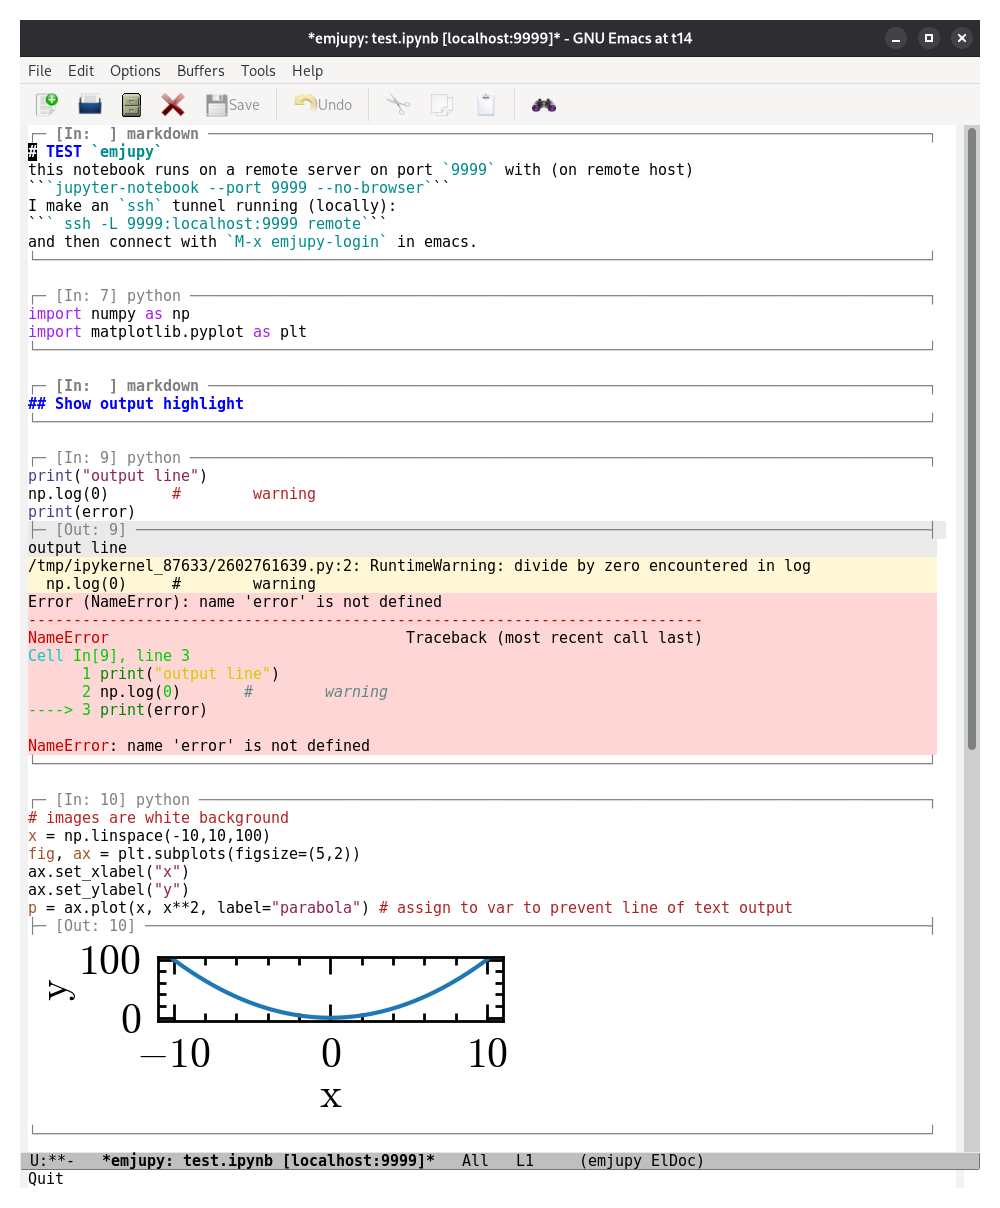Click 'Error (NameError): name 'error' is not defined'
This screenshot has width=1000, height=1208.
[x=235, y=602]
